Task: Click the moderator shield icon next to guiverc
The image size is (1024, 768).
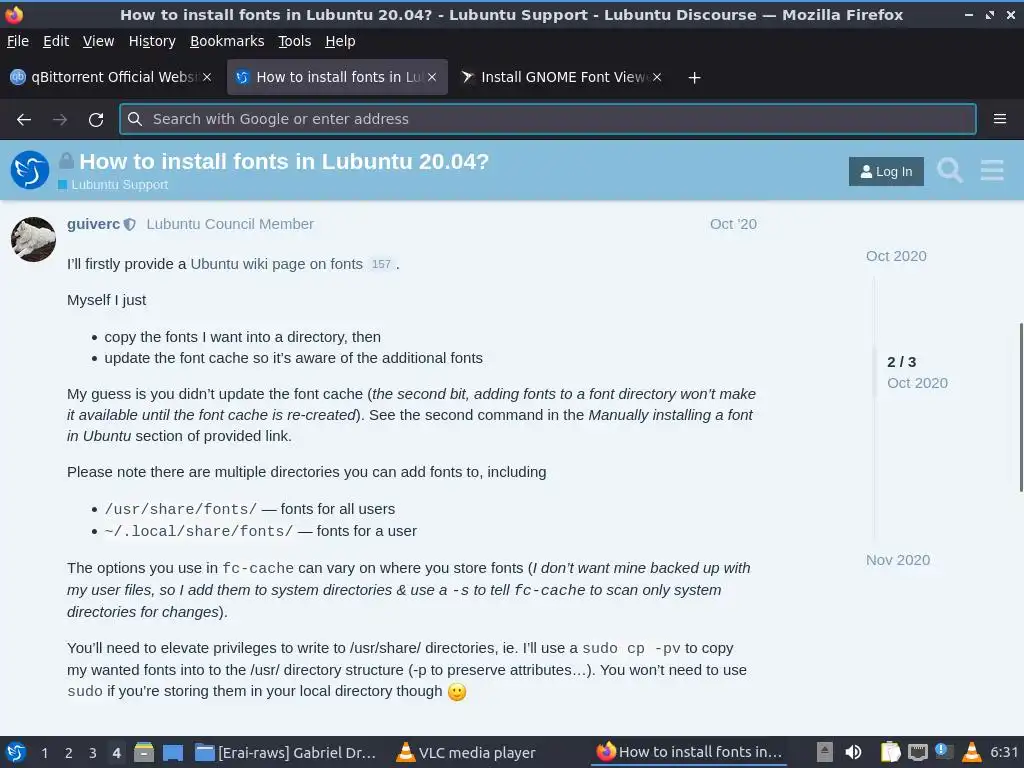Action: [x=130, y=225]
